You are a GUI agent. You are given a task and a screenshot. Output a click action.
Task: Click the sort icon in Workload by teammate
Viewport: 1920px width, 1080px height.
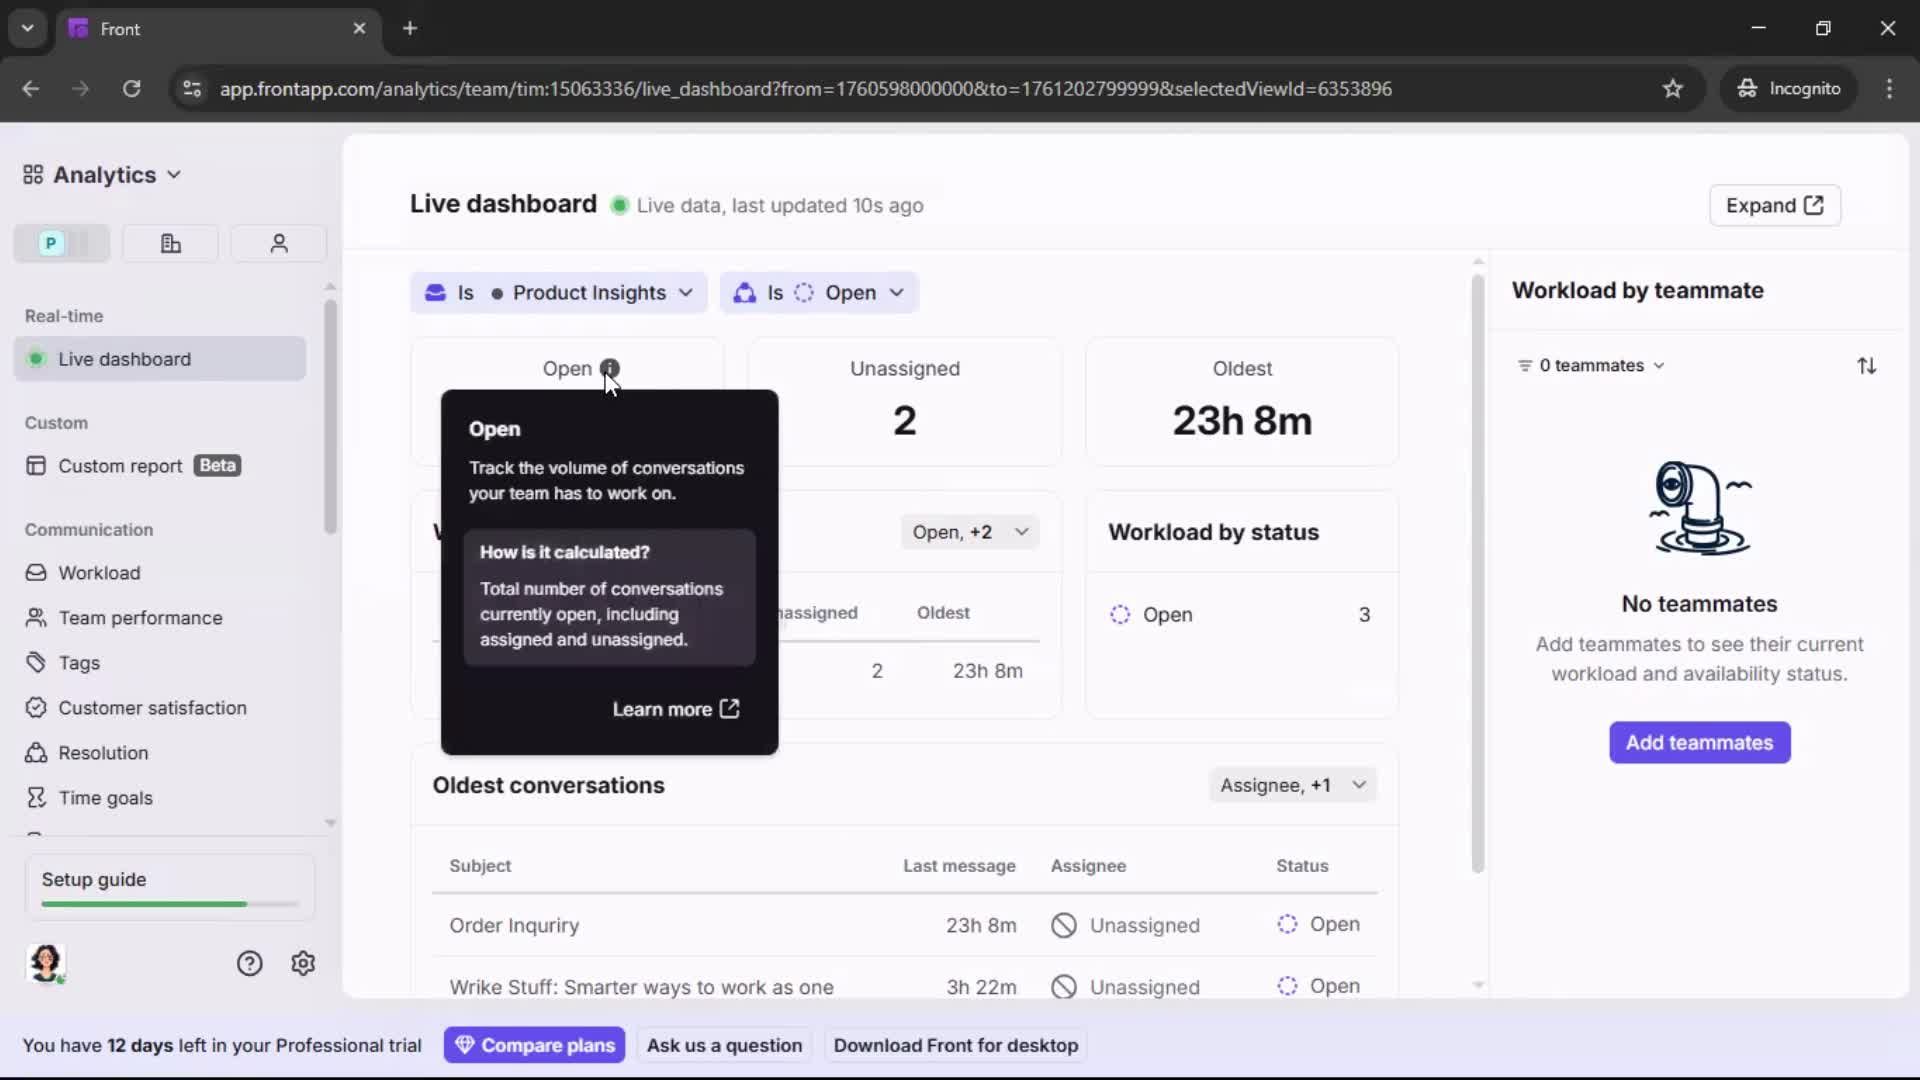1868,365
